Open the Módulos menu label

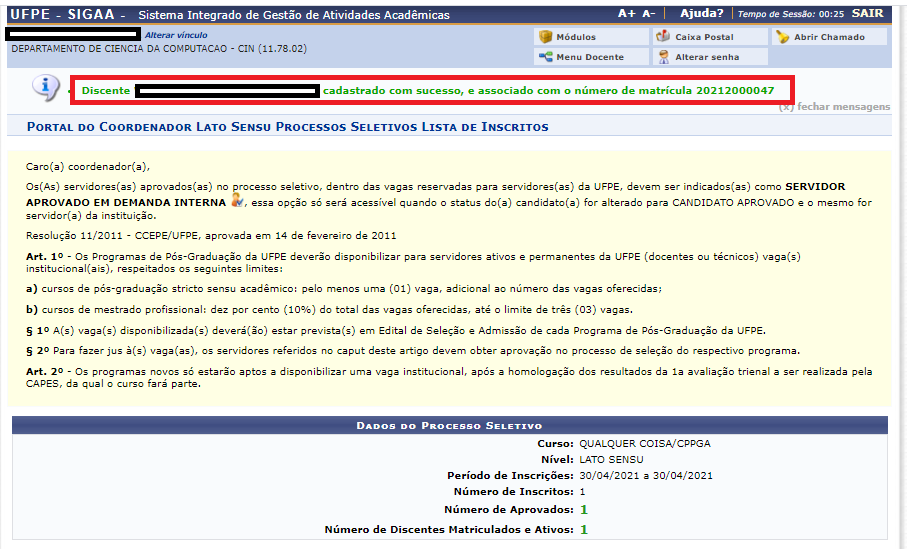pos(575,37)
